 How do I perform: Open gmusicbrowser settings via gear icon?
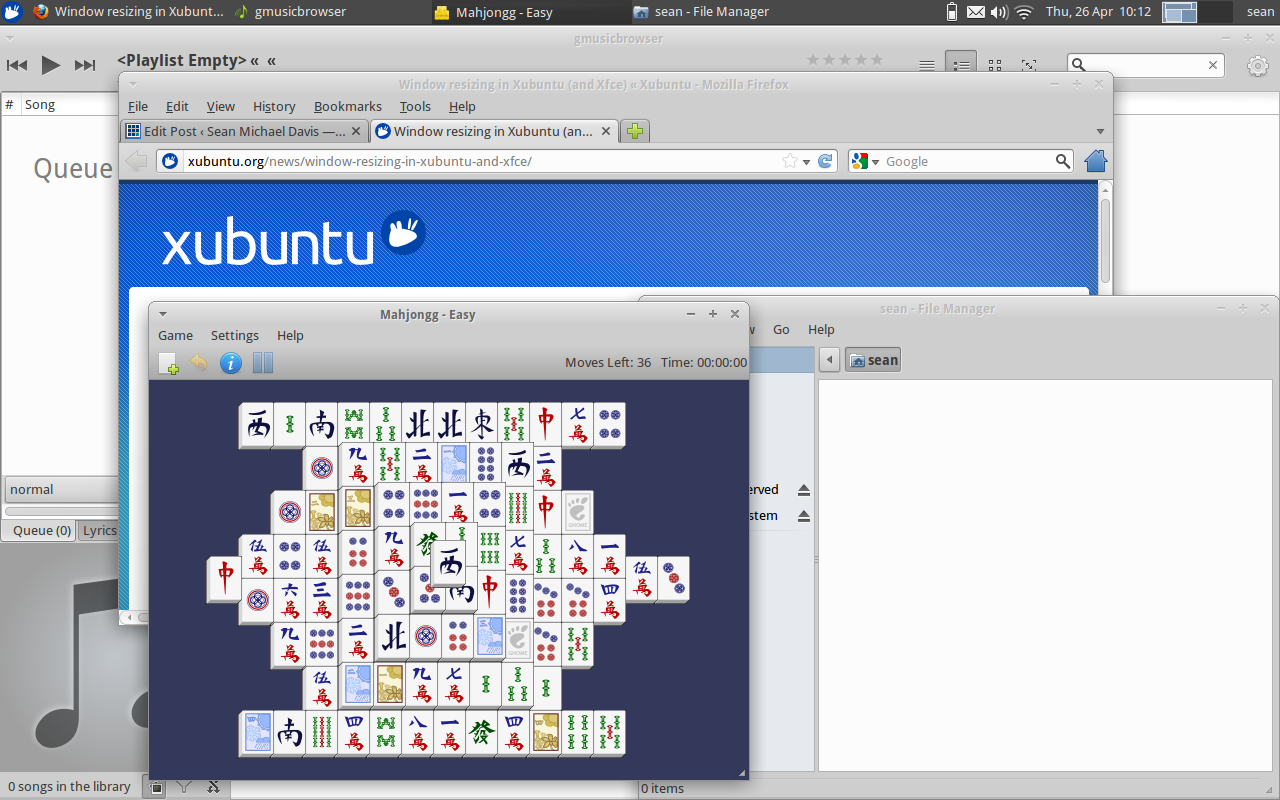click(x=1257, y=64)
